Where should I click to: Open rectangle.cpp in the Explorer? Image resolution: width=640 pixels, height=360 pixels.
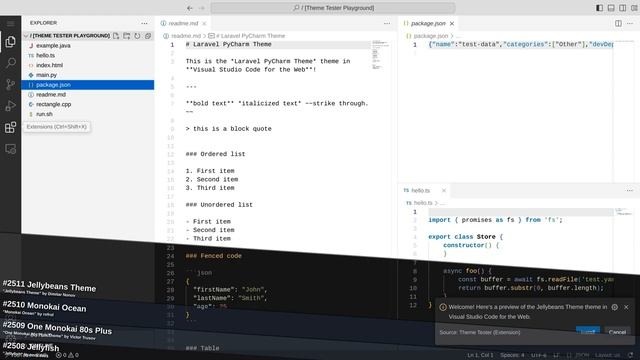53,104
